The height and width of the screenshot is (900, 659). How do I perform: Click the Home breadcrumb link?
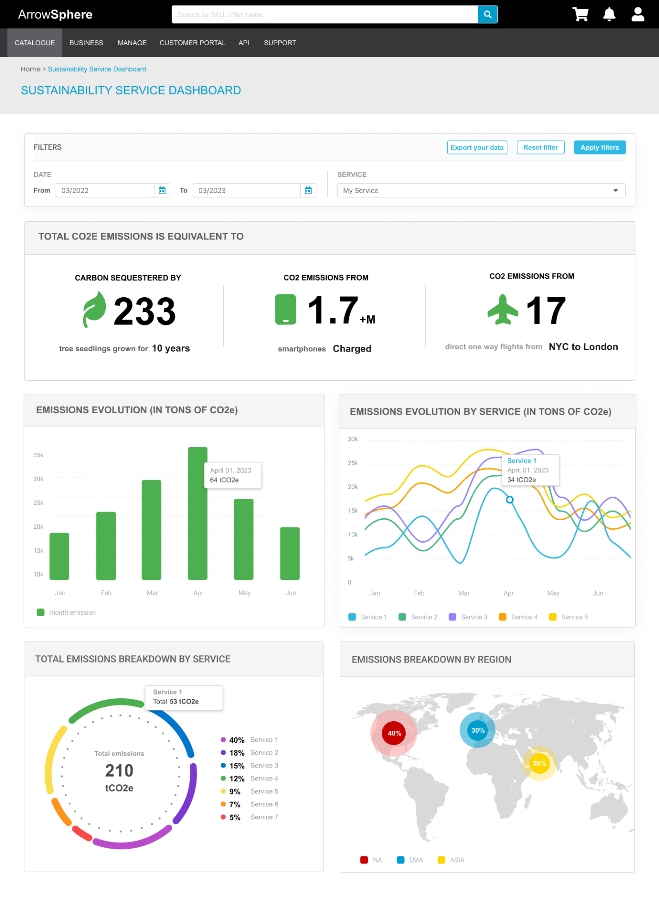30,69
